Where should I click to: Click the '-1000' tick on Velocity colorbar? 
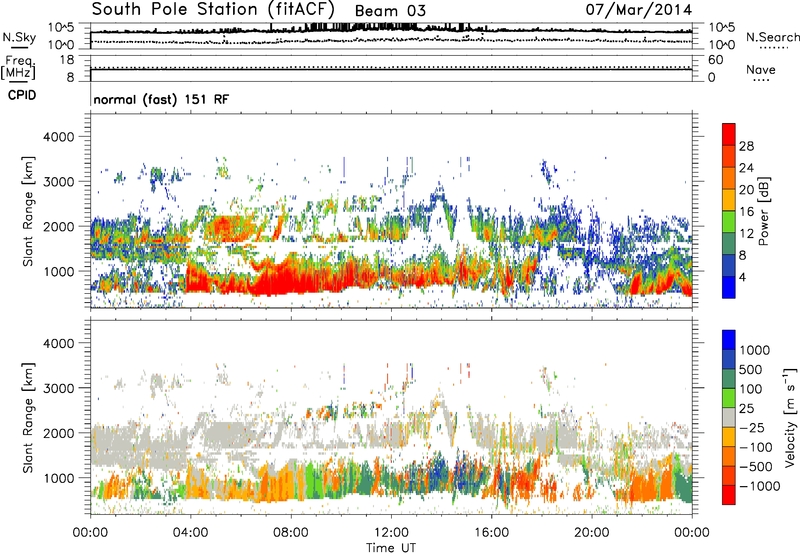click(759, 486)
